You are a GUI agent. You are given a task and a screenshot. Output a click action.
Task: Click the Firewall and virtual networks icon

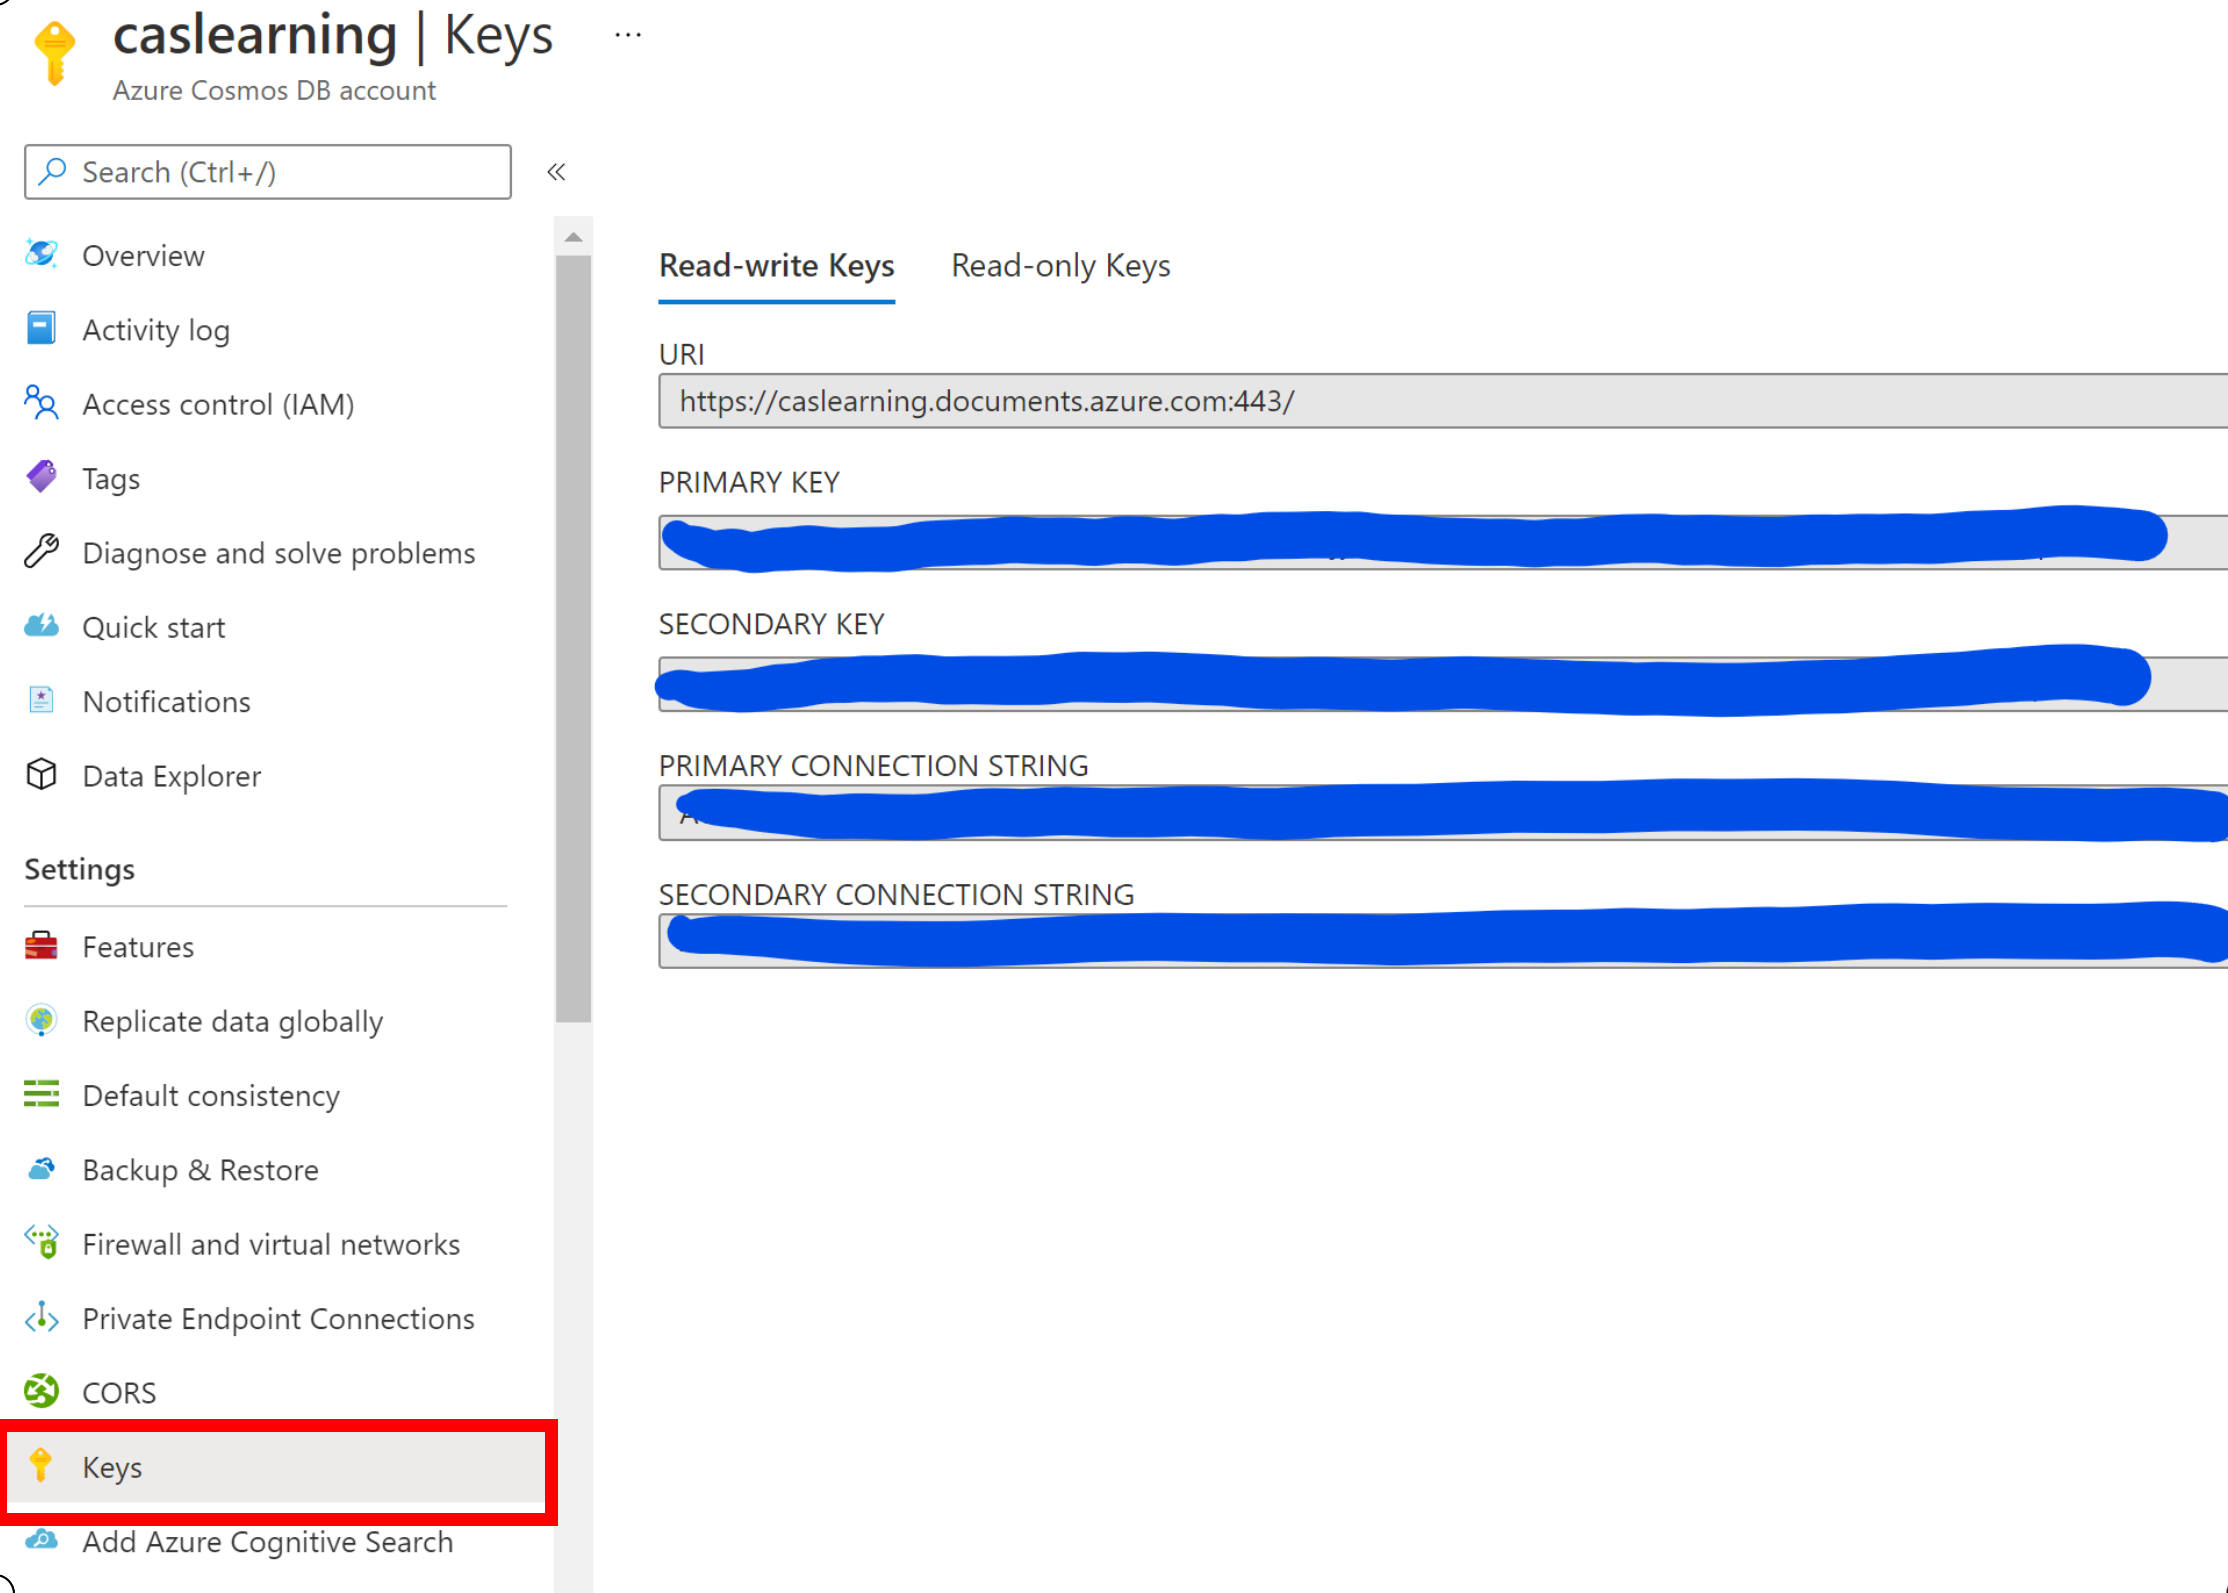[x=41, y=1243]
